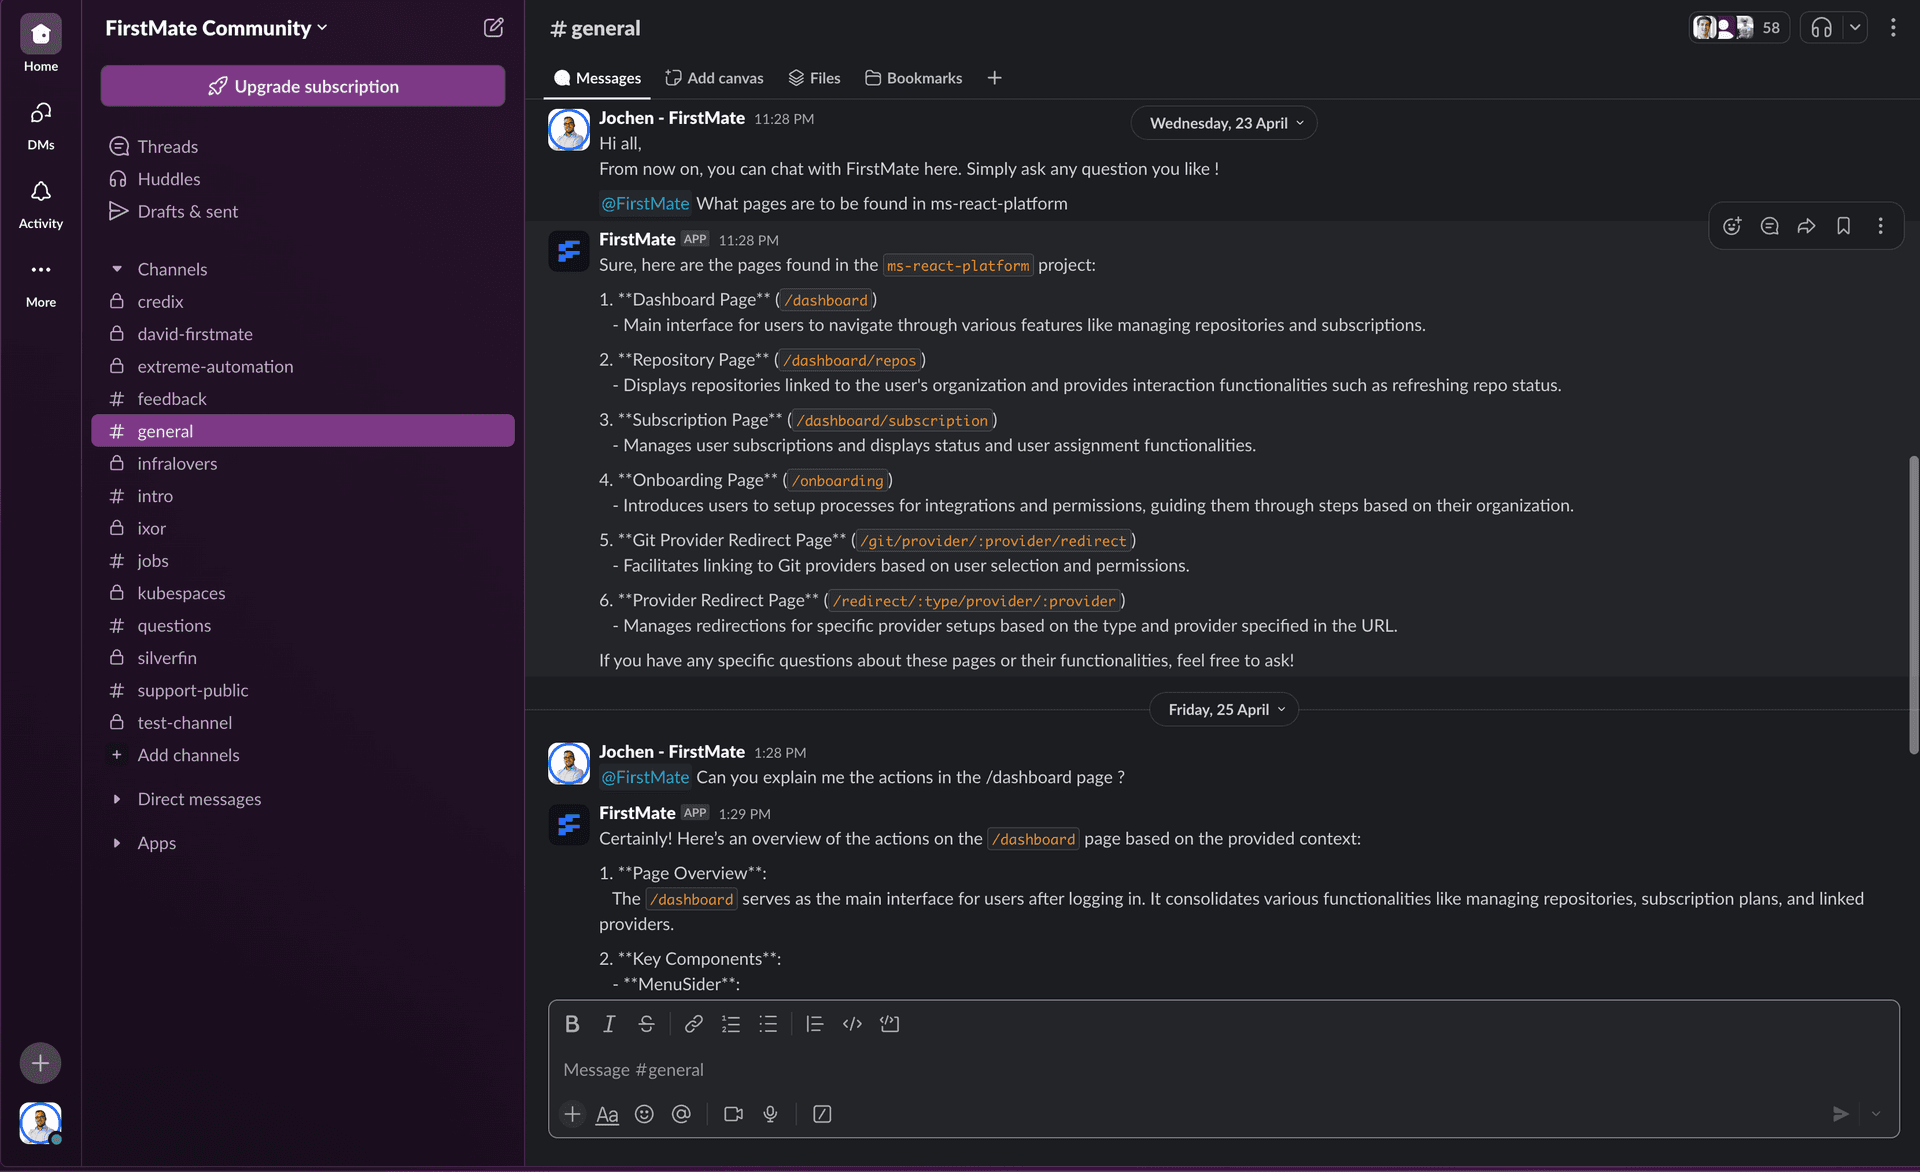Open the Add canvas tab
1920x1172 pixels.
point(714,78)
